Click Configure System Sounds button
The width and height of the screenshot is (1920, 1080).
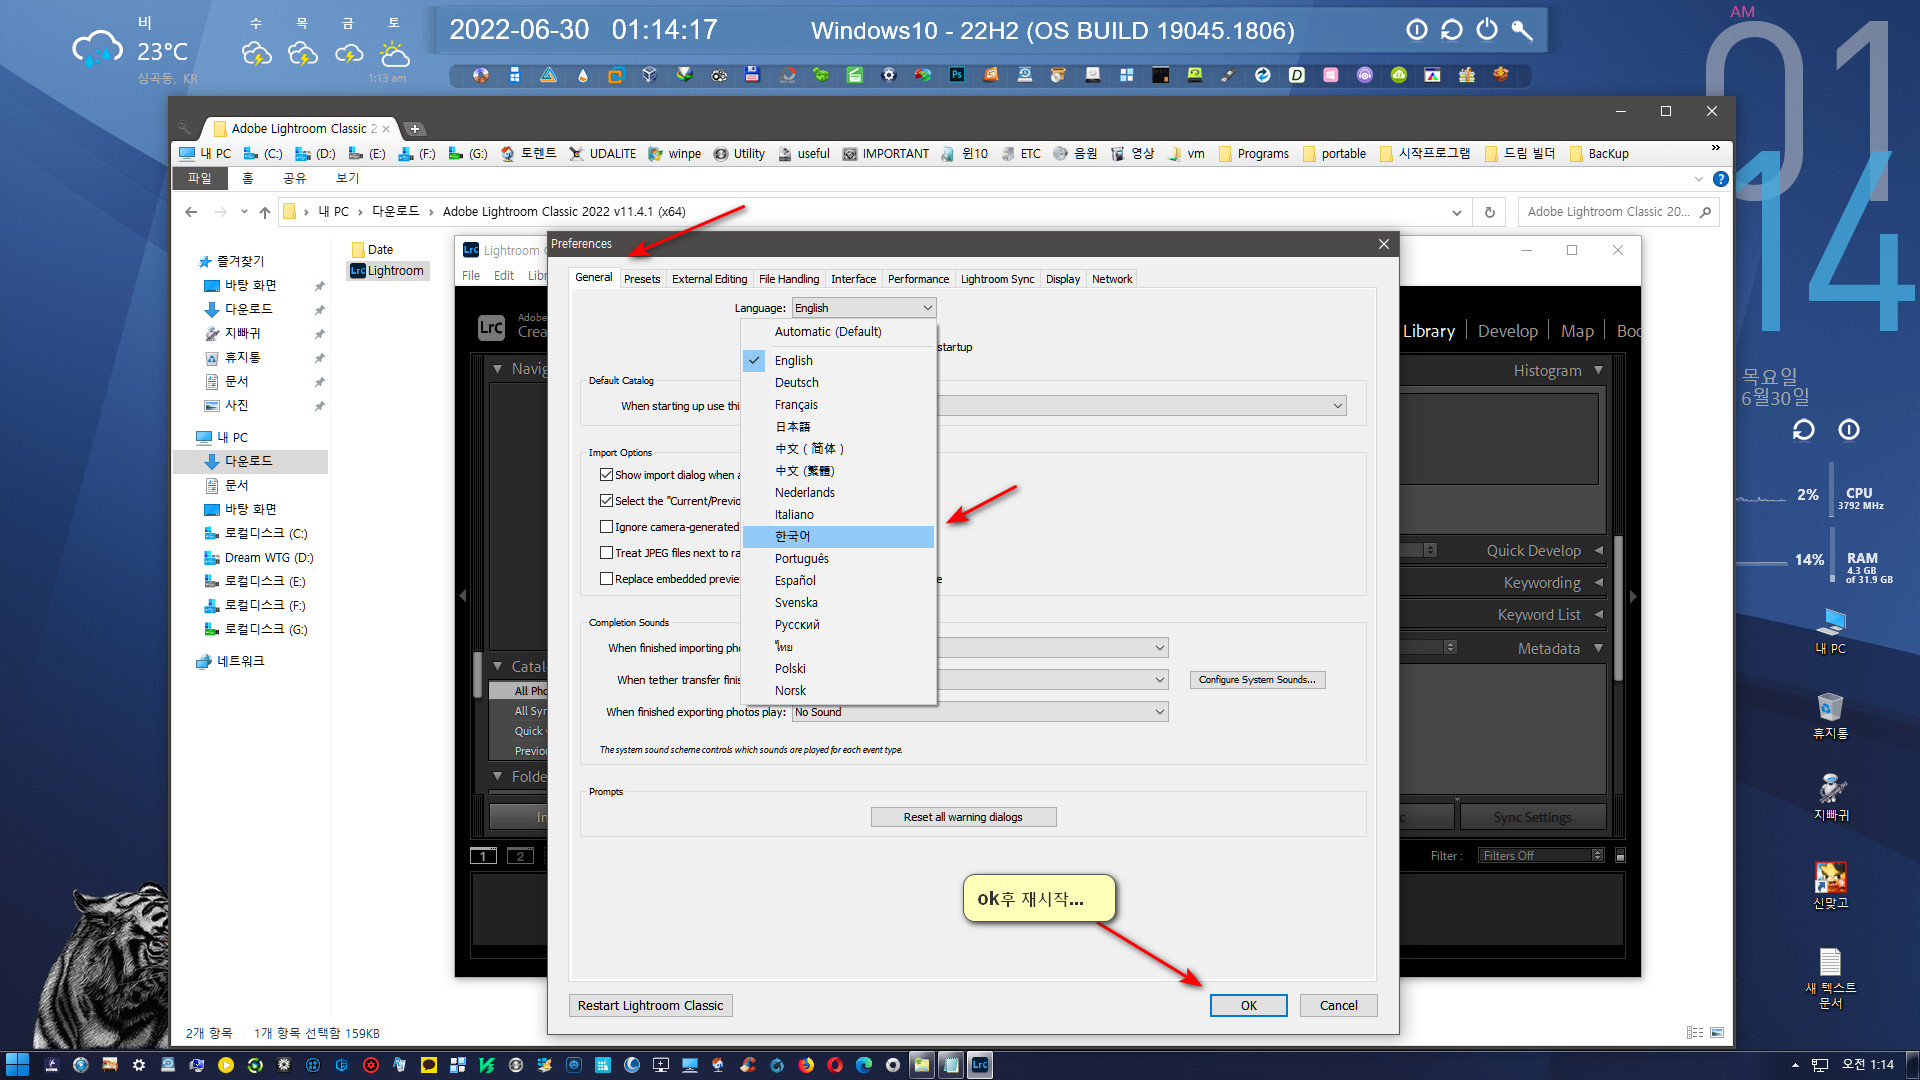pos(1257,680)
